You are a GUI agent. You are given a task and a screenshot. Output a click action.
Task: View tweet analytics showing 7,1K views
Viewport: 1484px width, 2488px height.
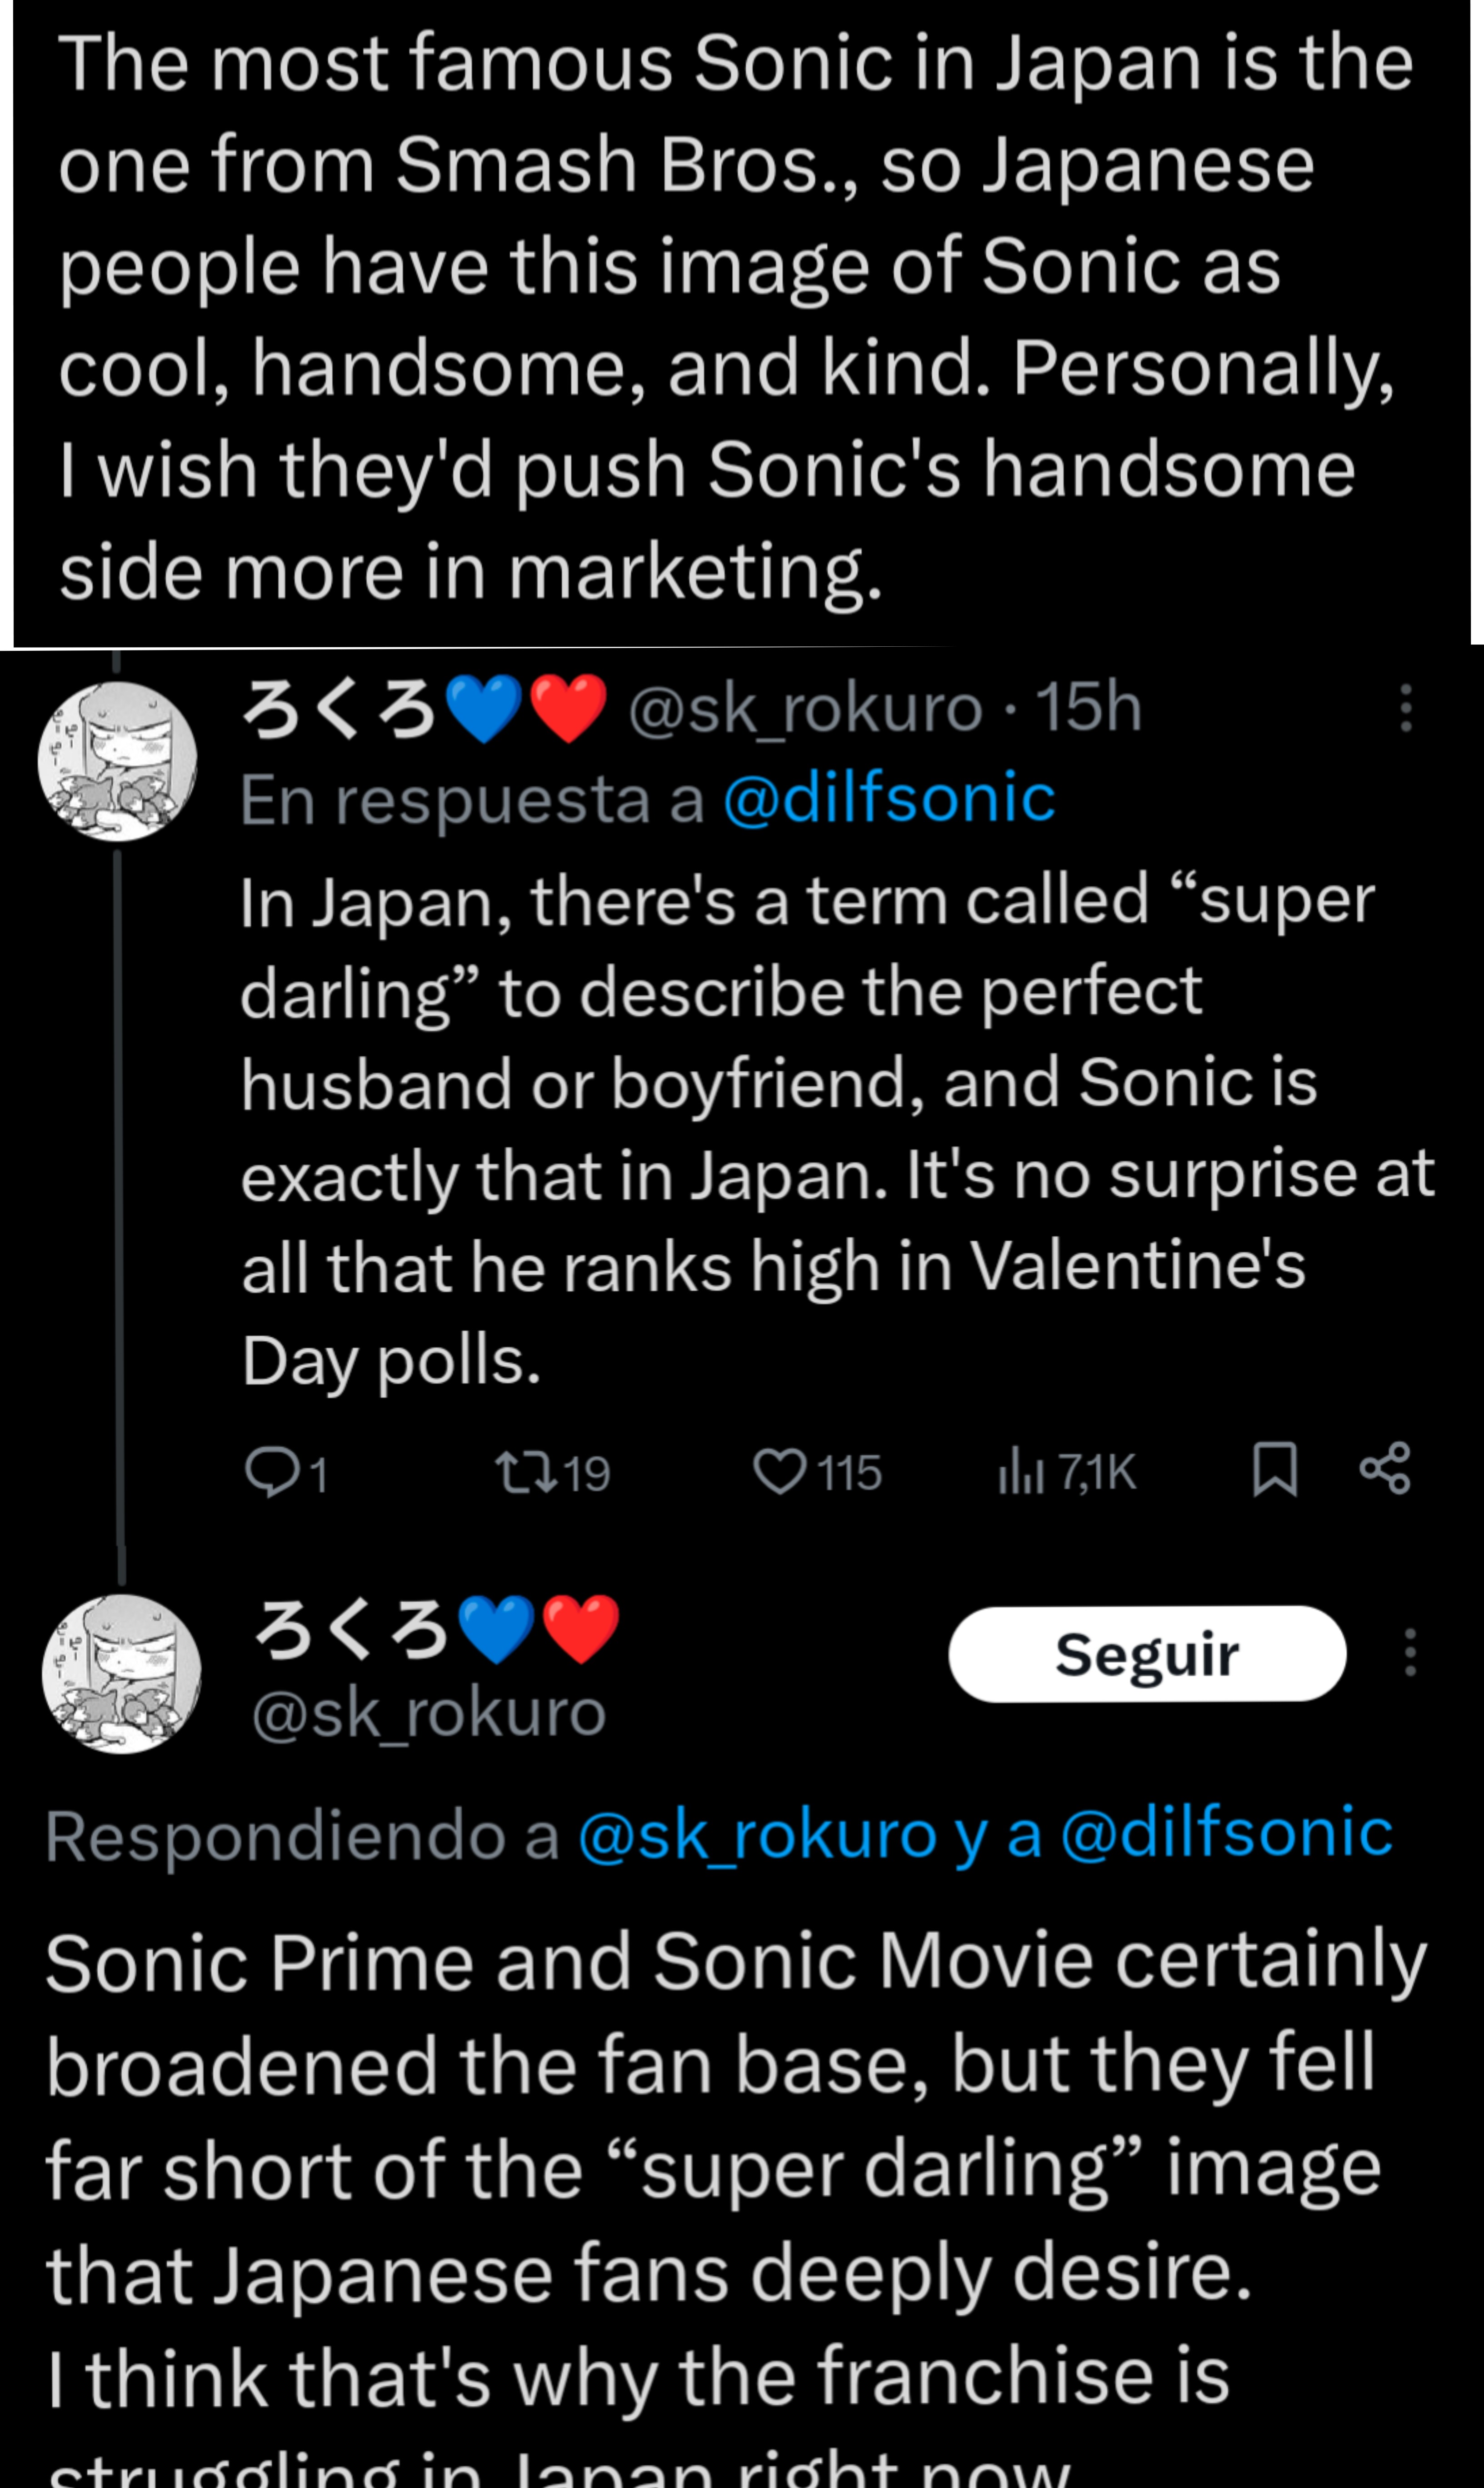coord(1020,1473)
